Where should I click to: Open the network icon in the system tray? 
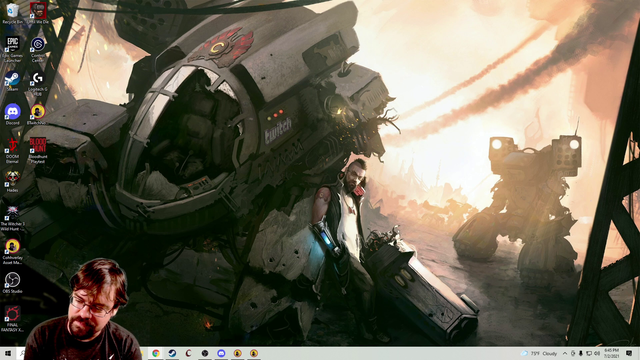589,353
